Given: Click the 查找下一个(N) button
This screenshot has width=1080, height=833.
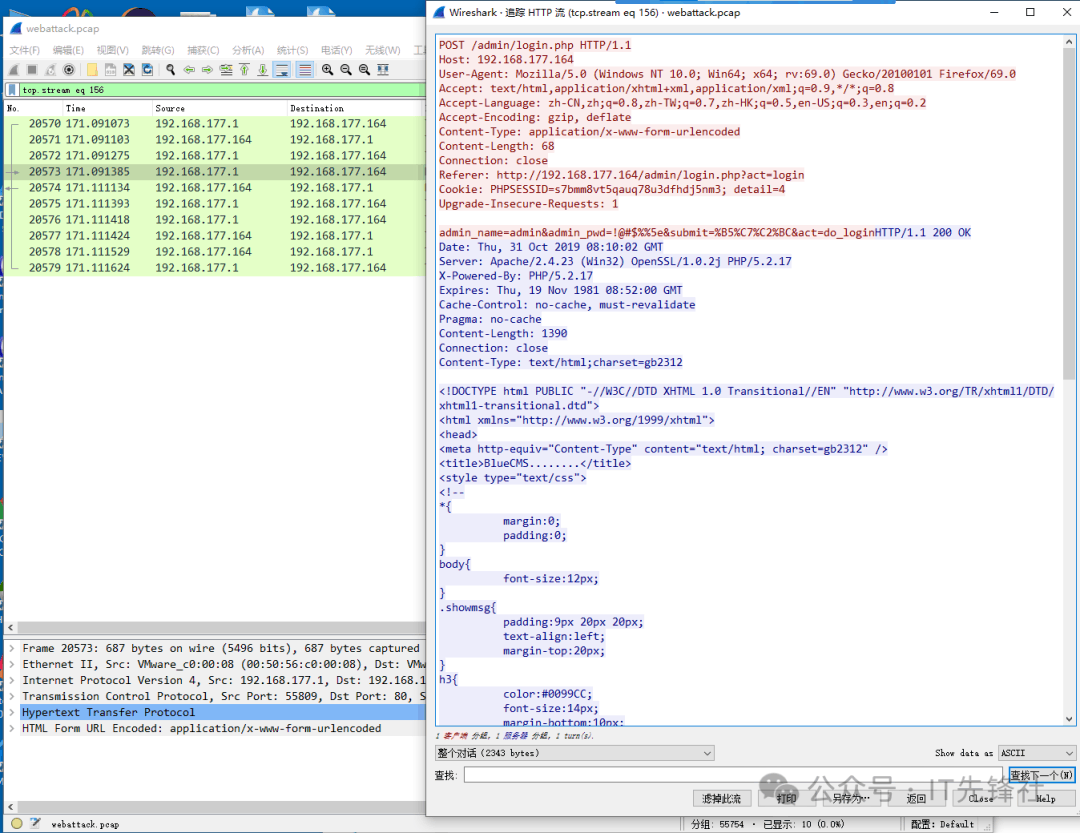Looking at the screenshot, I should (x=1041, y=775).
